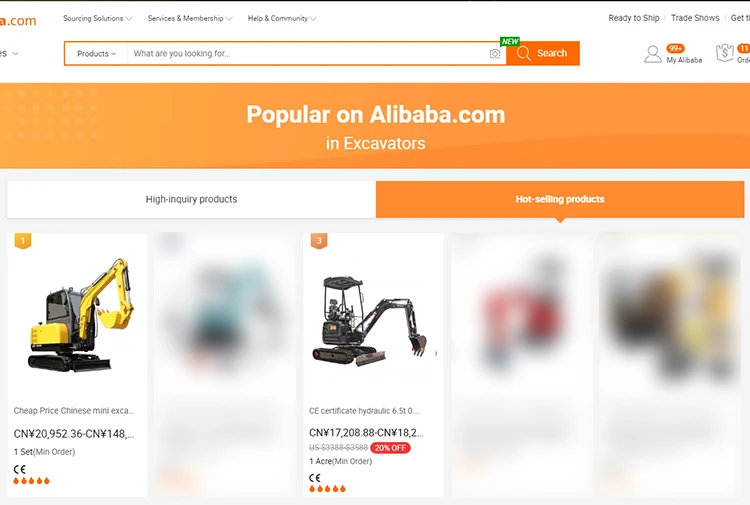Open My Alibaba user profile icon
Screen dimensions: 750x505
point(652,54)
